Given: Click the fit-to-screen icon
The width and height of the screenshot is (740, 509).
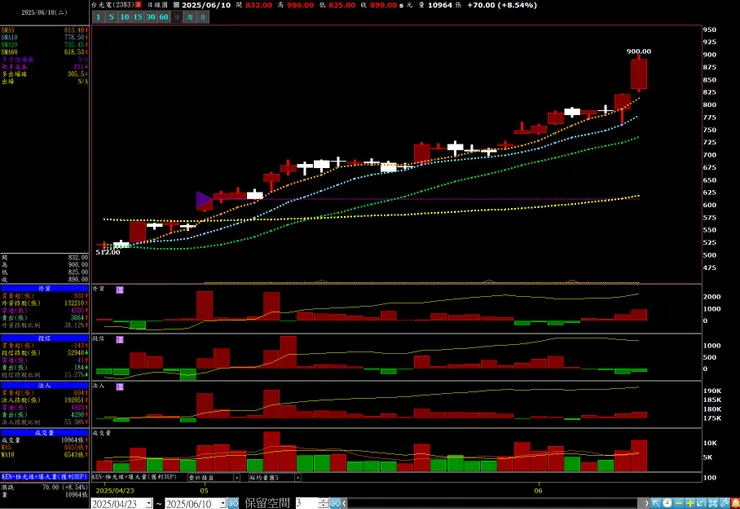Looking at the screenshot, I should click(x=713, y=503).
